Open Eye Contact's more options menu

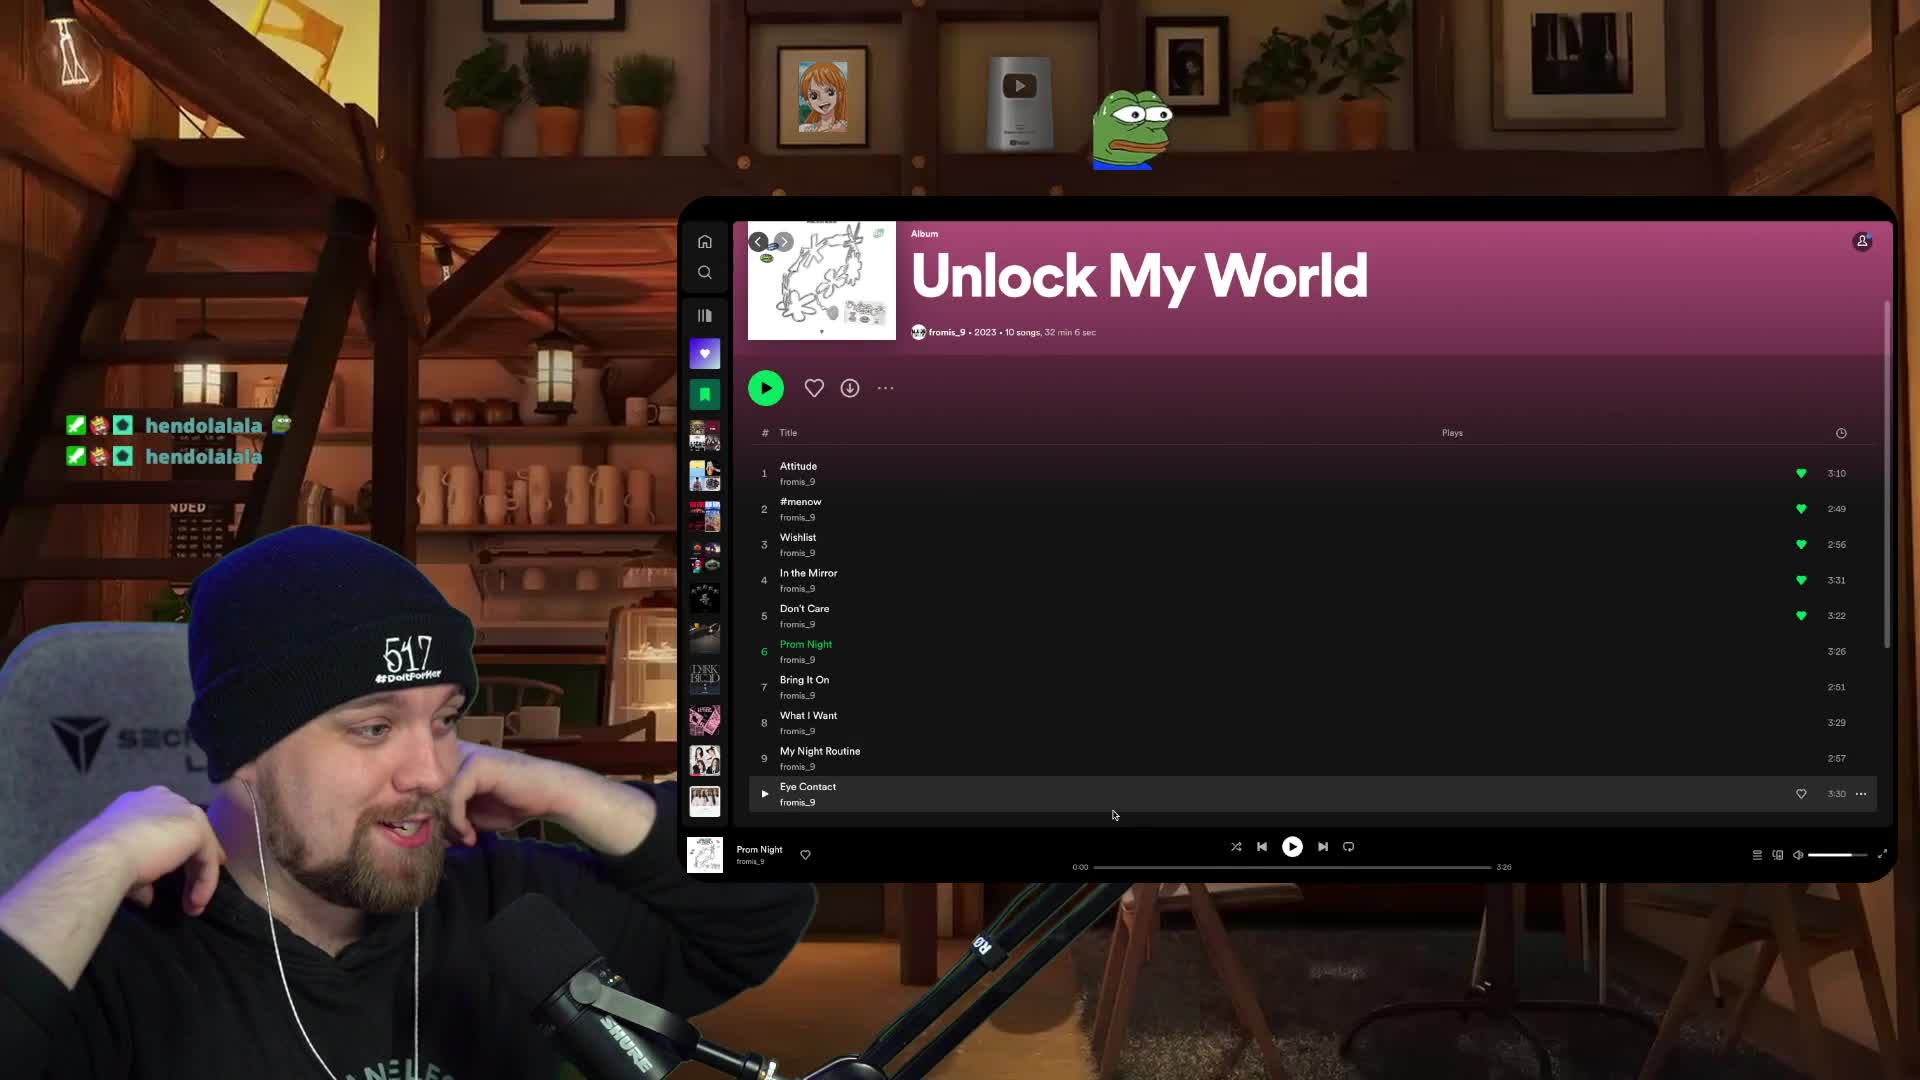coord(1861,793)
